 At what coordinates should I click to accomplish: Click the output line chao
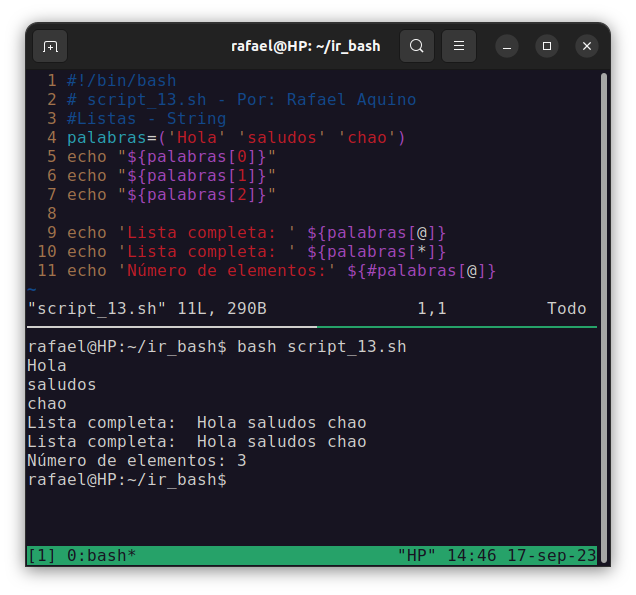tap(47, 404)
